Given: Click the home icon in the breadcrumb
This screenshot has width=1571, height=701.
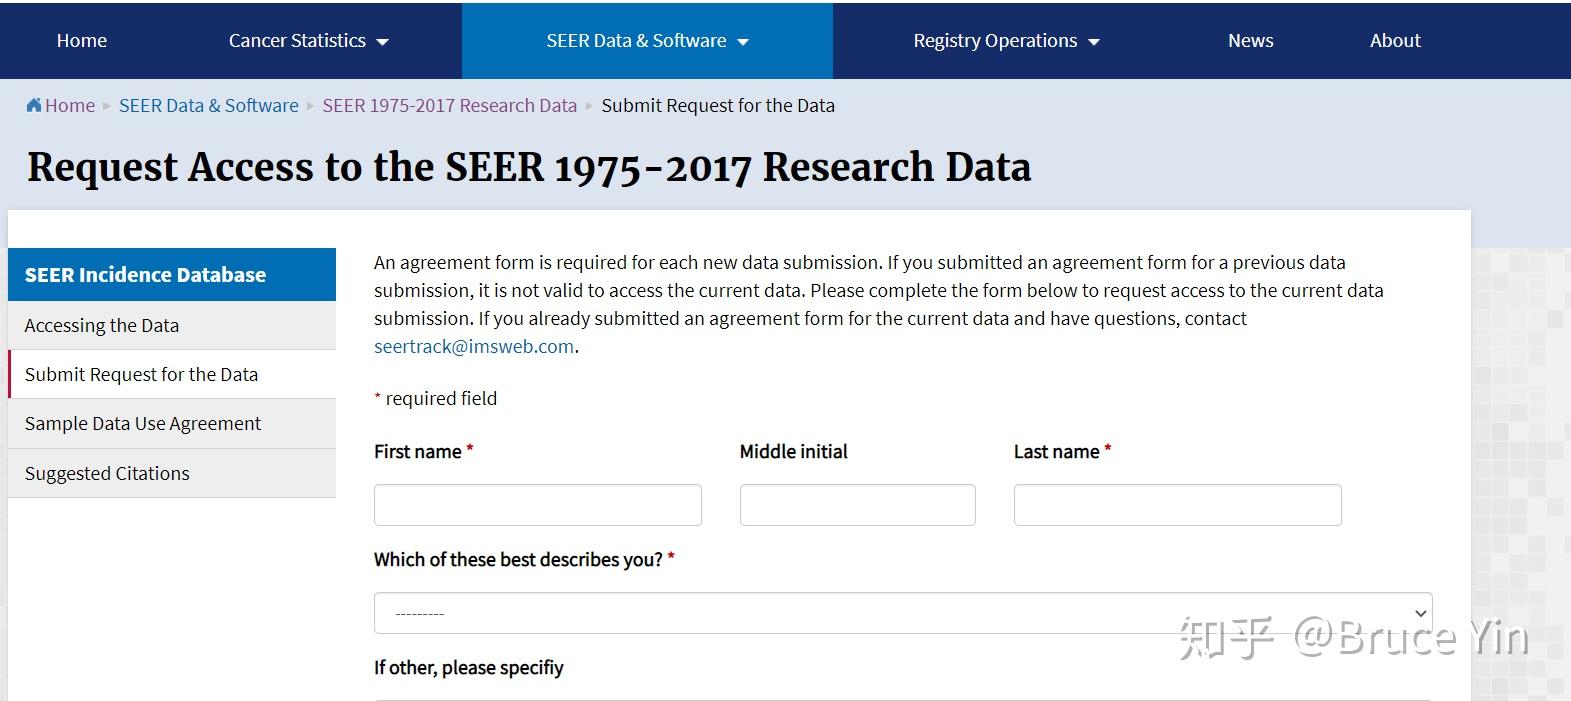Looking at the screenshot, I should [34, 105].
